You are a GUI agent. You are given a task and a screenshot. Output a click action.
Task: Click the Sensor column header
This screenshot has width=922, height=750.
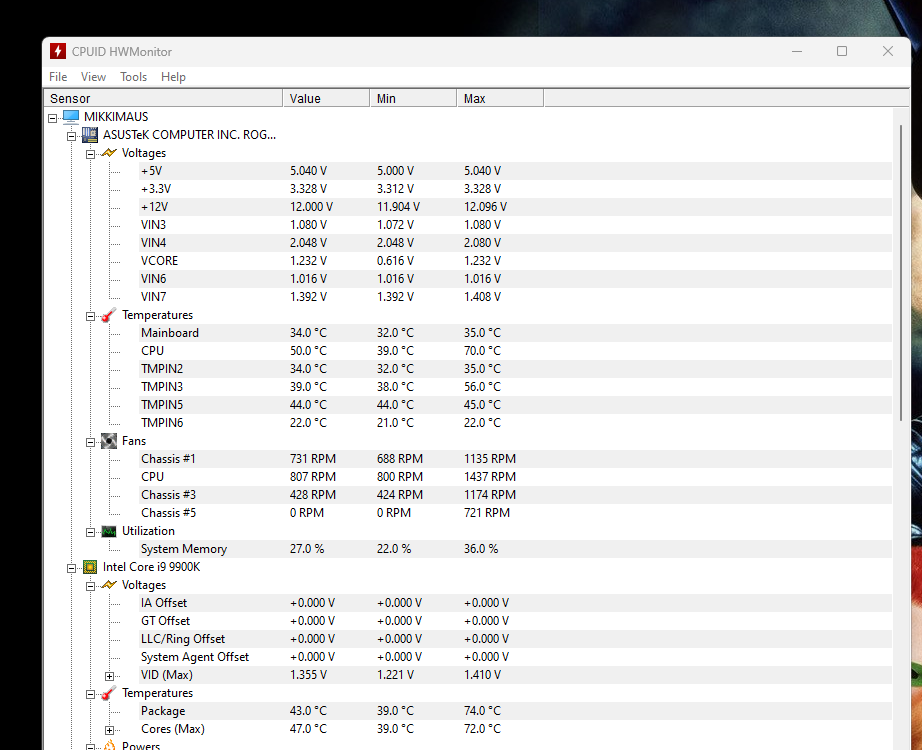point(163,98)
